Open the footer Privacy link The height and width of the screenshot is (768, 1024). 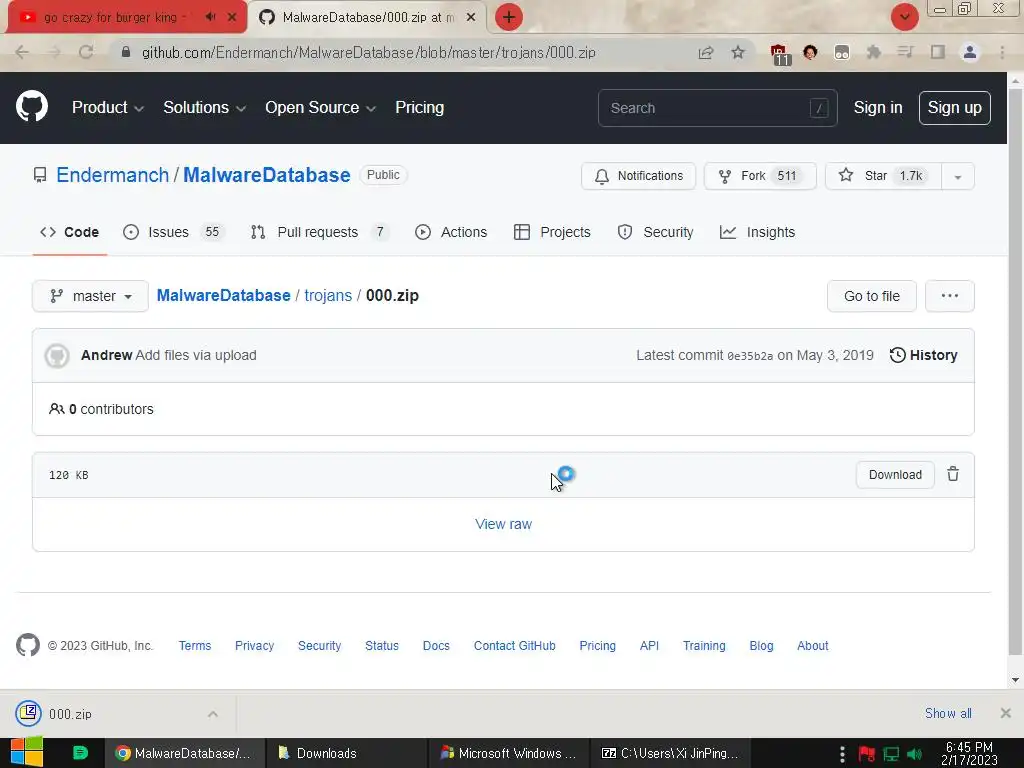click(254, 645)
